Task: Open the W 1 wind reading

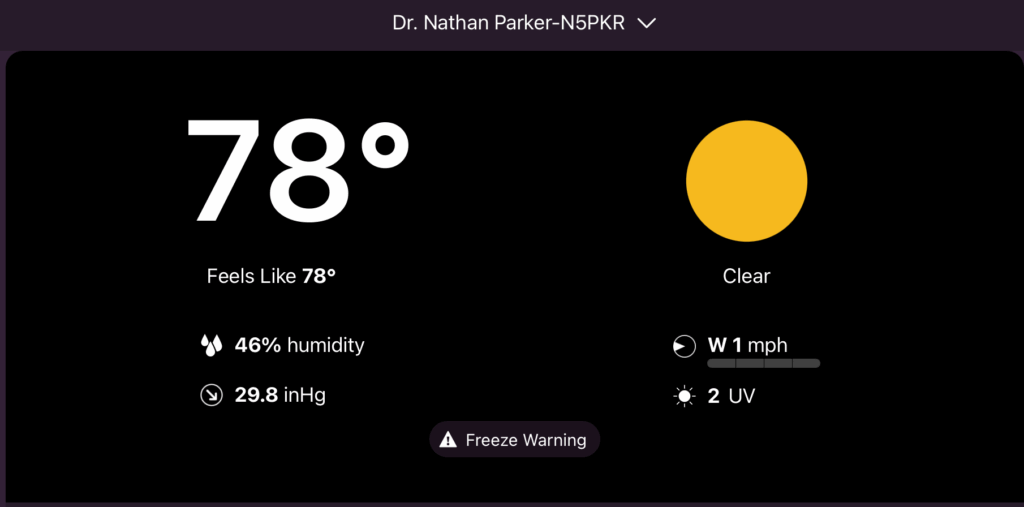Action: [725, 346]
